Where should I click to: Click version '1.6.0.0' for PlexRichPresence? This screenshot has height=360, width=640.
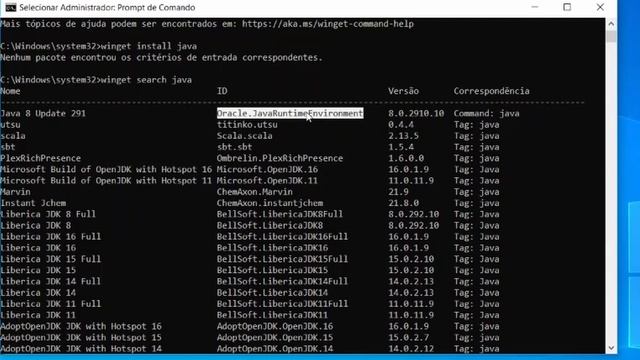[406, 158]
